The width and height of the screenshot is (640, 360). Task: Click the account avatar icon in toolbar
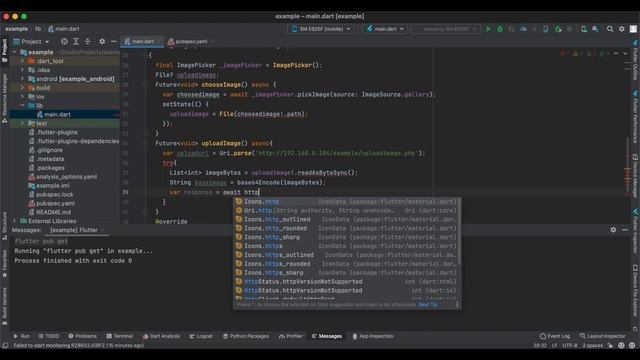[633, 29]
